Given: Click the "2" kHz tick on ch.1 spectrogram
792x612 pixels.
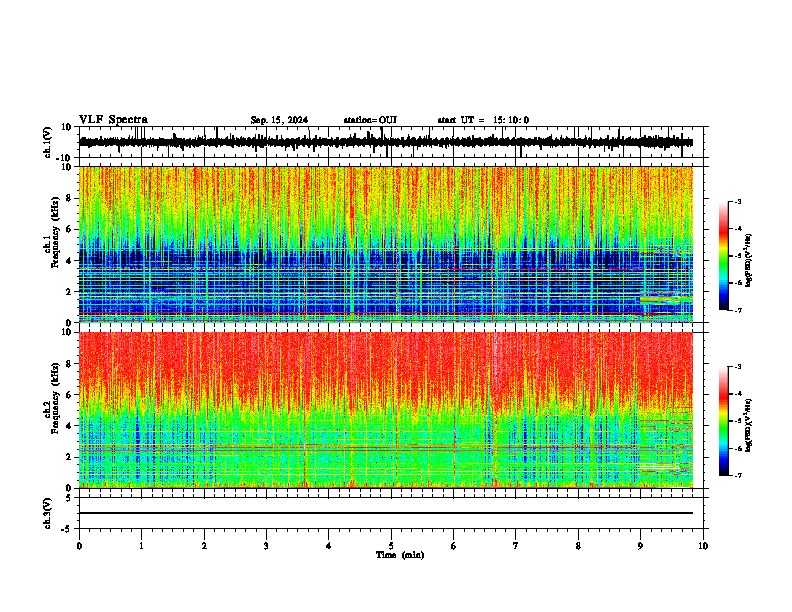Looking at the screenshot, I should point(69,291).
